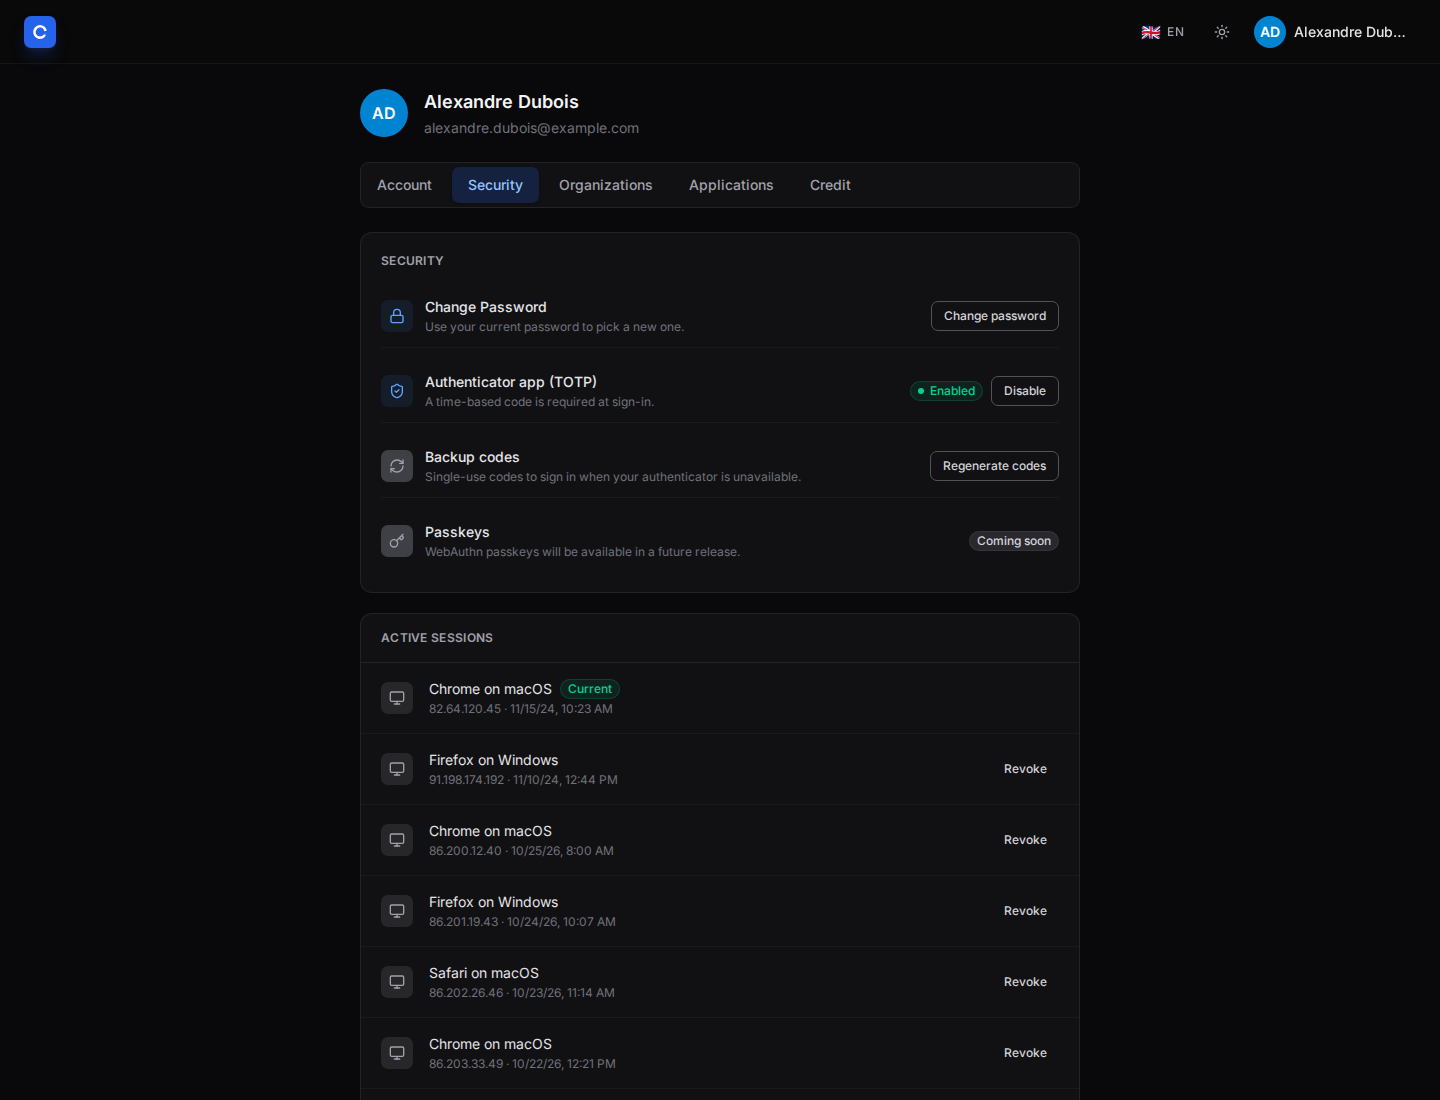Click the monitor icon for current Chrome session
This screenshot has height=1100, width=1440.
click(397, 698)
